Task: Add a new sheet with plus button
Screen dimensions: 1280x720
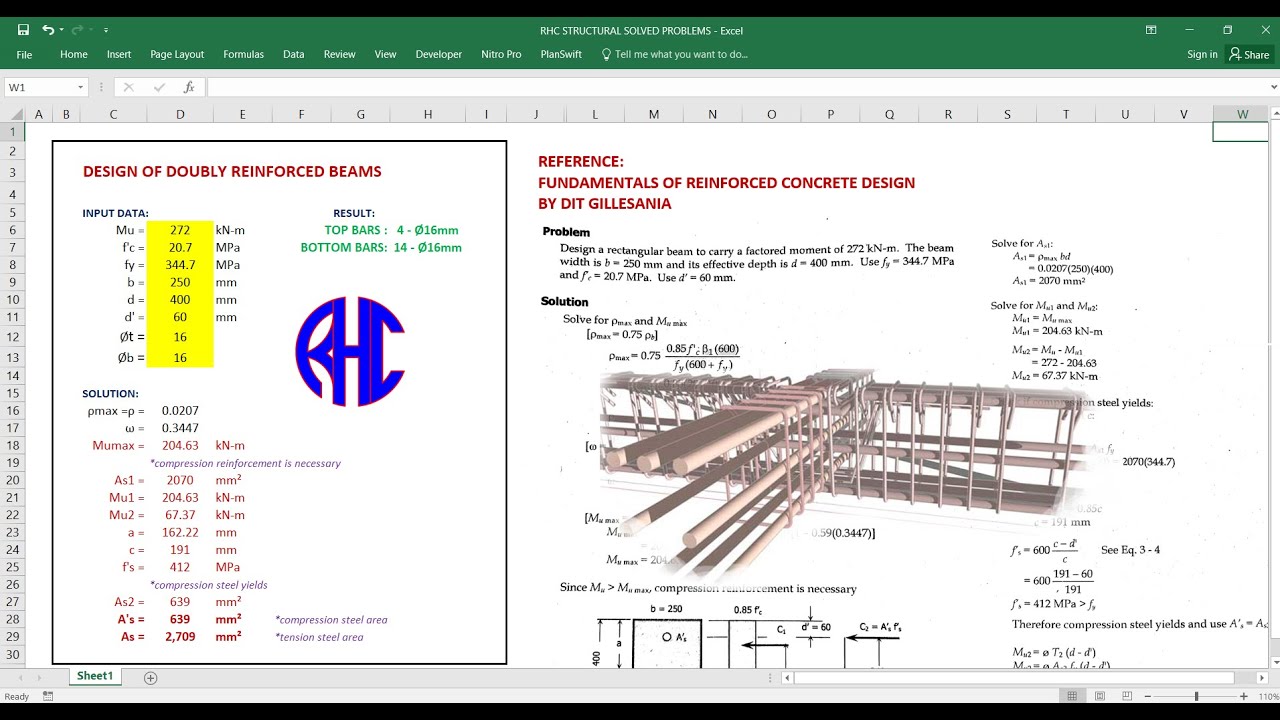Action: coord(150,678)
